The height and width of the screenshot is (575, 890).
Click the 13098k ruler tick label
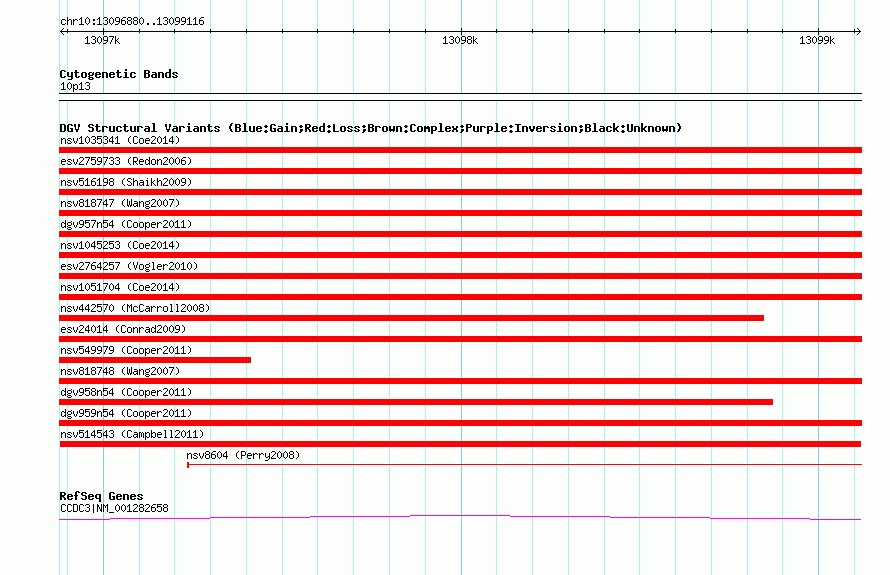(x=460, y=40)
